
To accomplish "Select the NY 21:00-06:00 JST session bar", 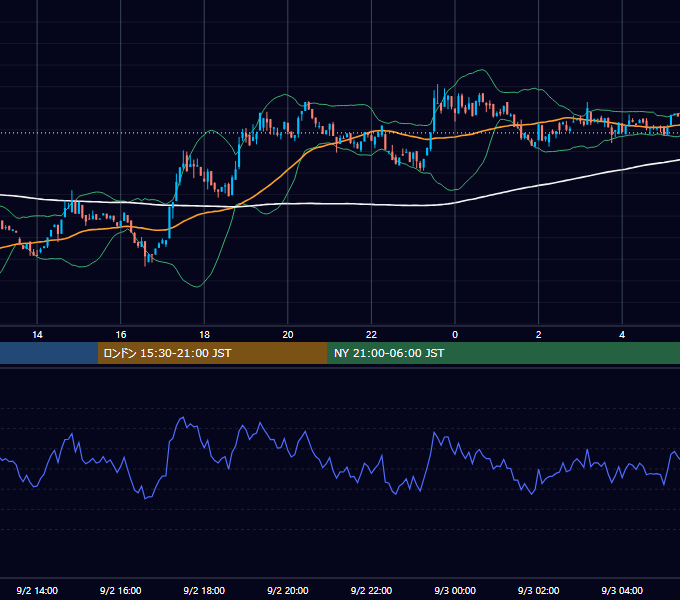I will (x=503, y=353).
